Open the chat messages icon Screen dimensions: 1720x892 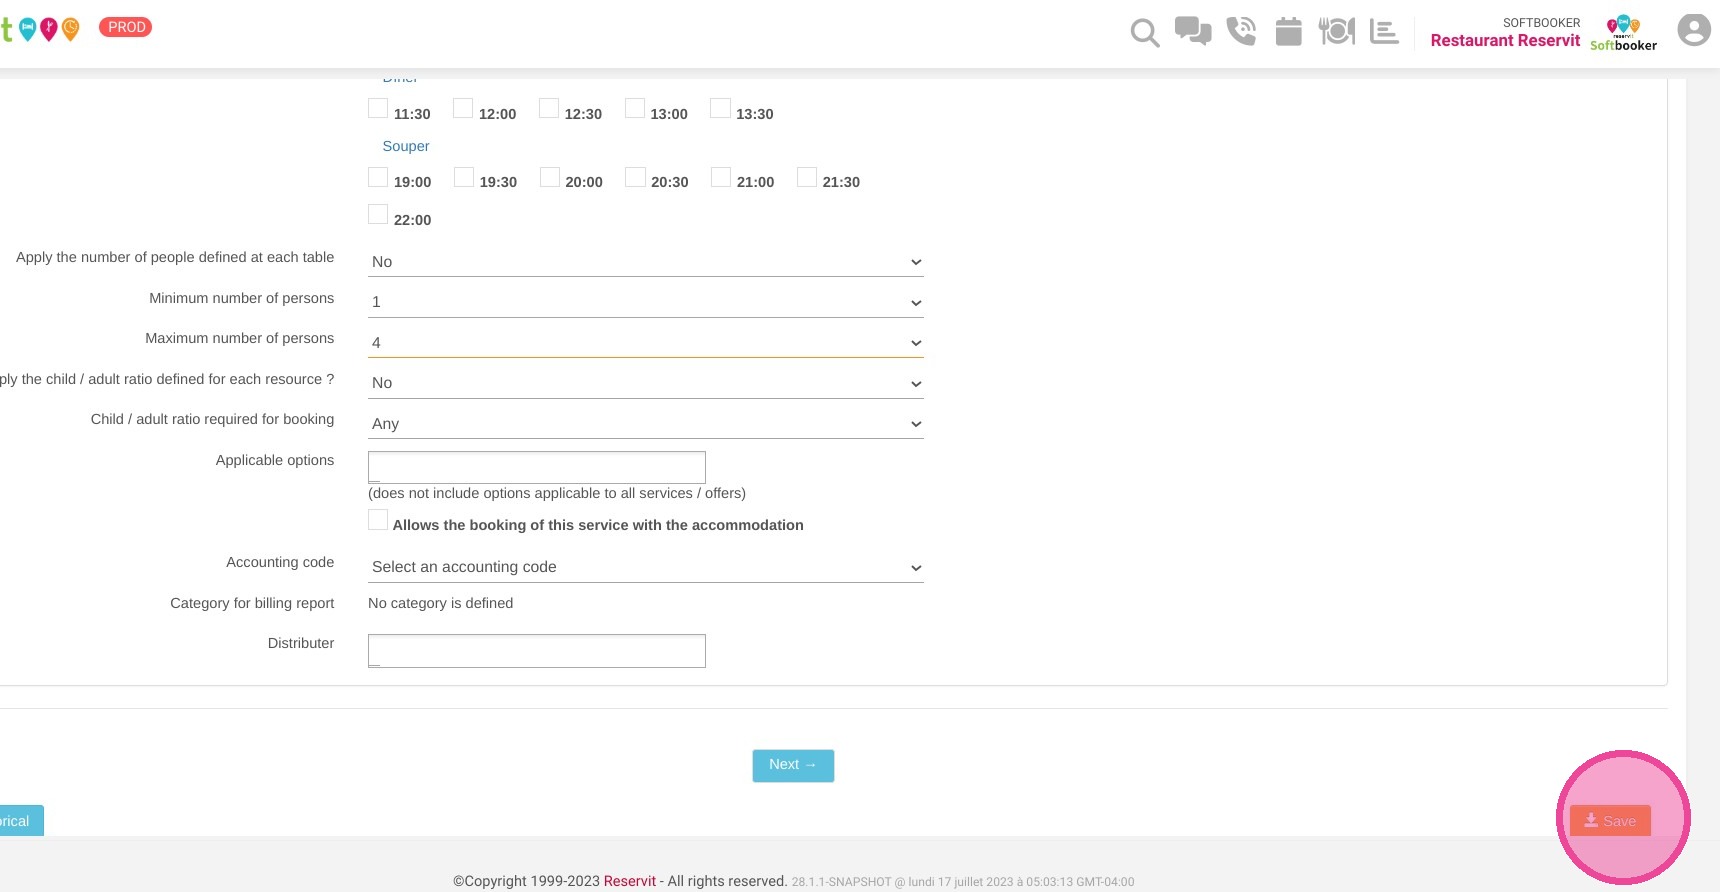pos(1193,31)
